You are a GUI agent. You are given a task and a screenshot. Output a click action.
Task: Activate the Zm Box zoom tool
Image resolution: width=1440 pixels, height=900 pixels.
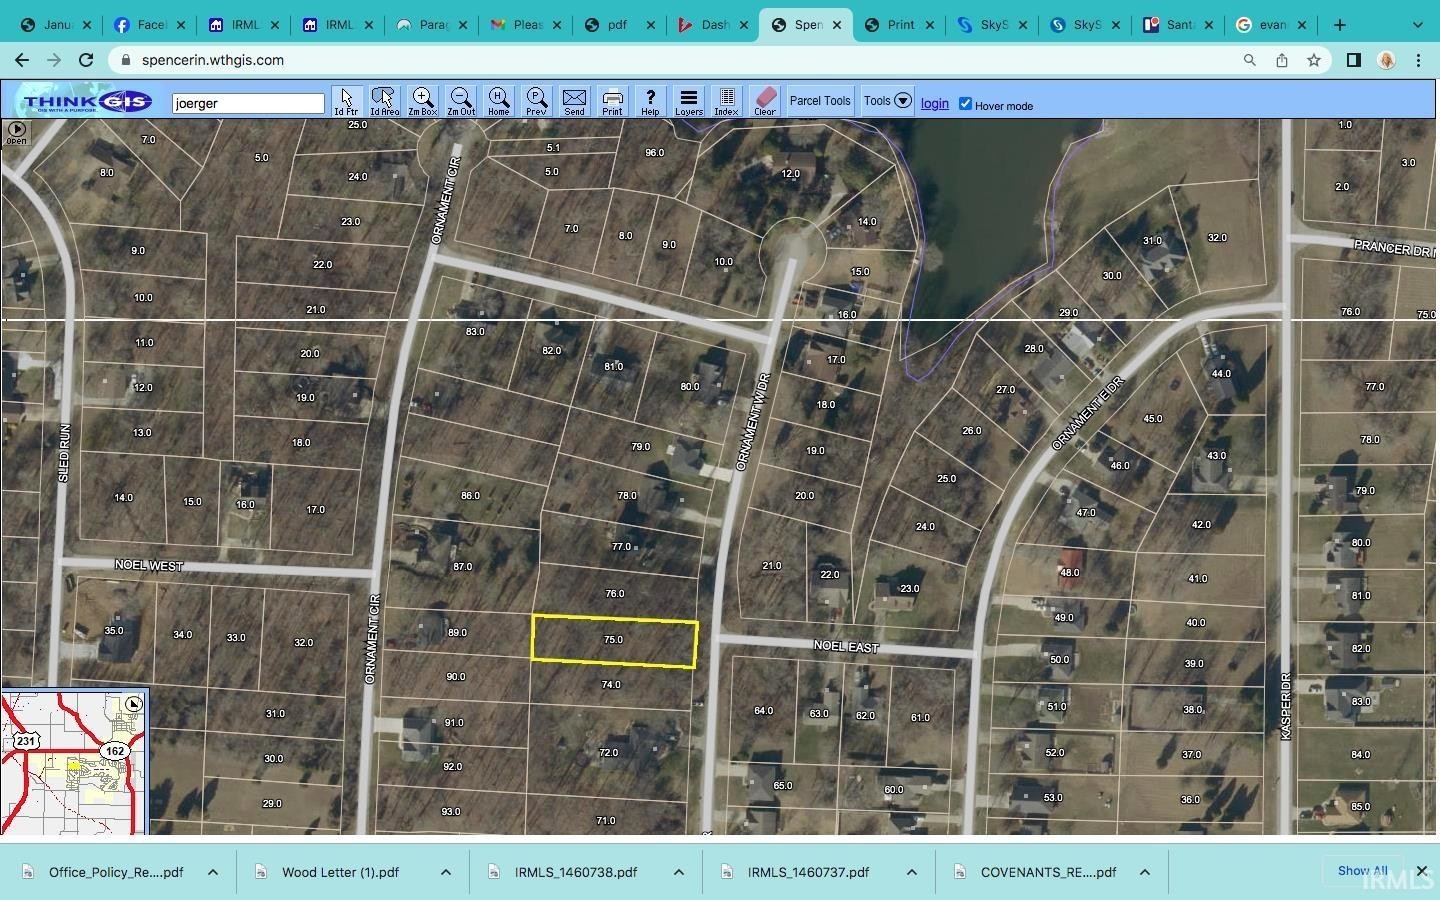point(422,101)
